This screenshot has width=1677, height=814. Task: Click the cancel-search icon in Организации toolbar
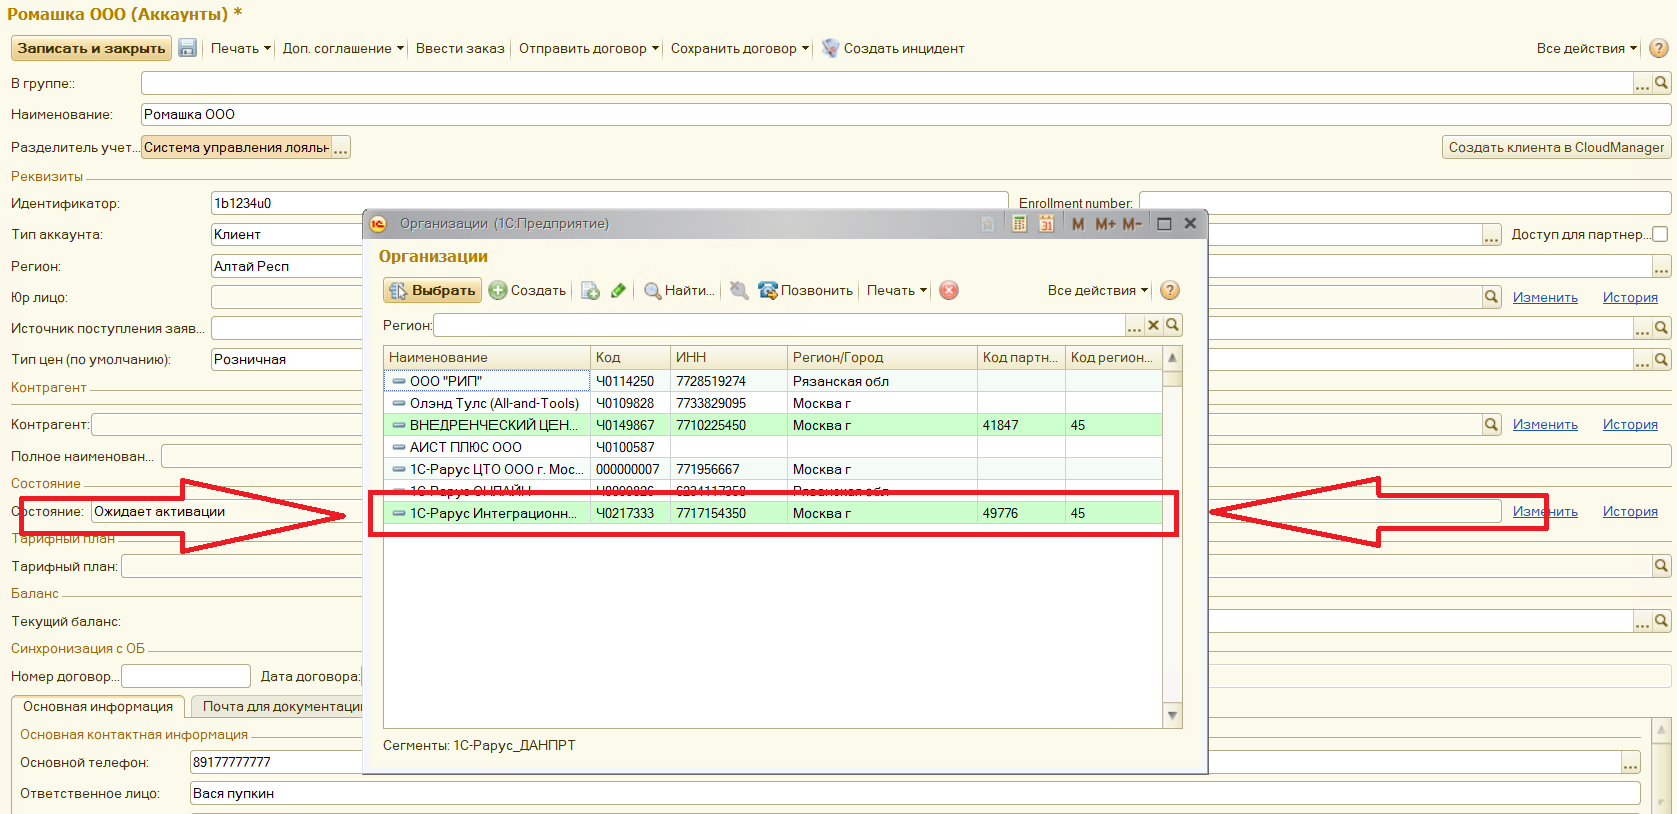[739, 290]
